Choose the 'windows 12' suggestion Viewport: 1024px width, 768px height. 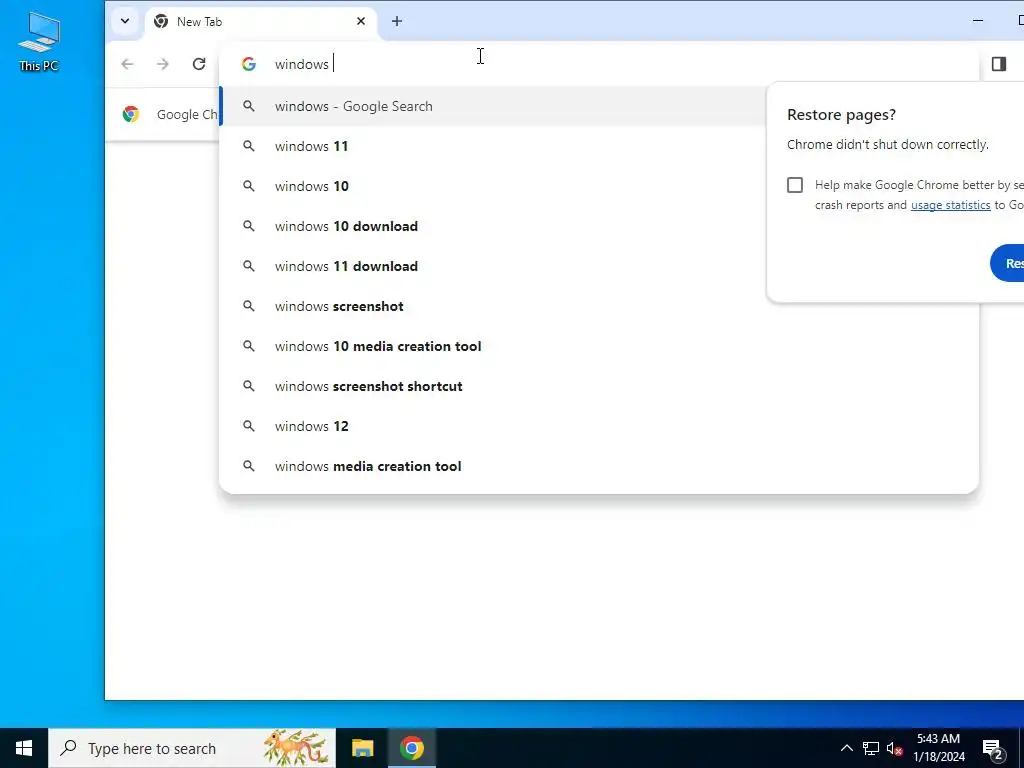[x=598, y=426]
